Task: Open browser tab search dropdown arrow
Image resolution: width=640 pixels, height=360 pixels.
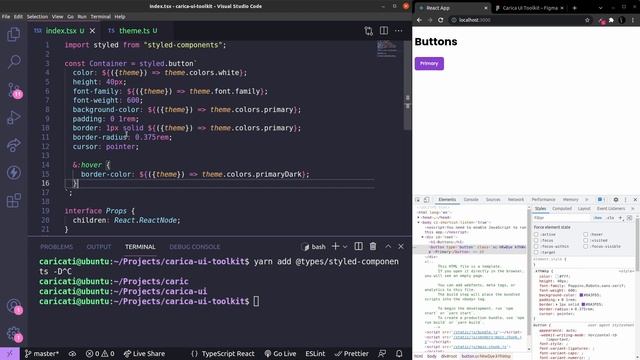Action: pyautogui.click(x=600, y=8)
